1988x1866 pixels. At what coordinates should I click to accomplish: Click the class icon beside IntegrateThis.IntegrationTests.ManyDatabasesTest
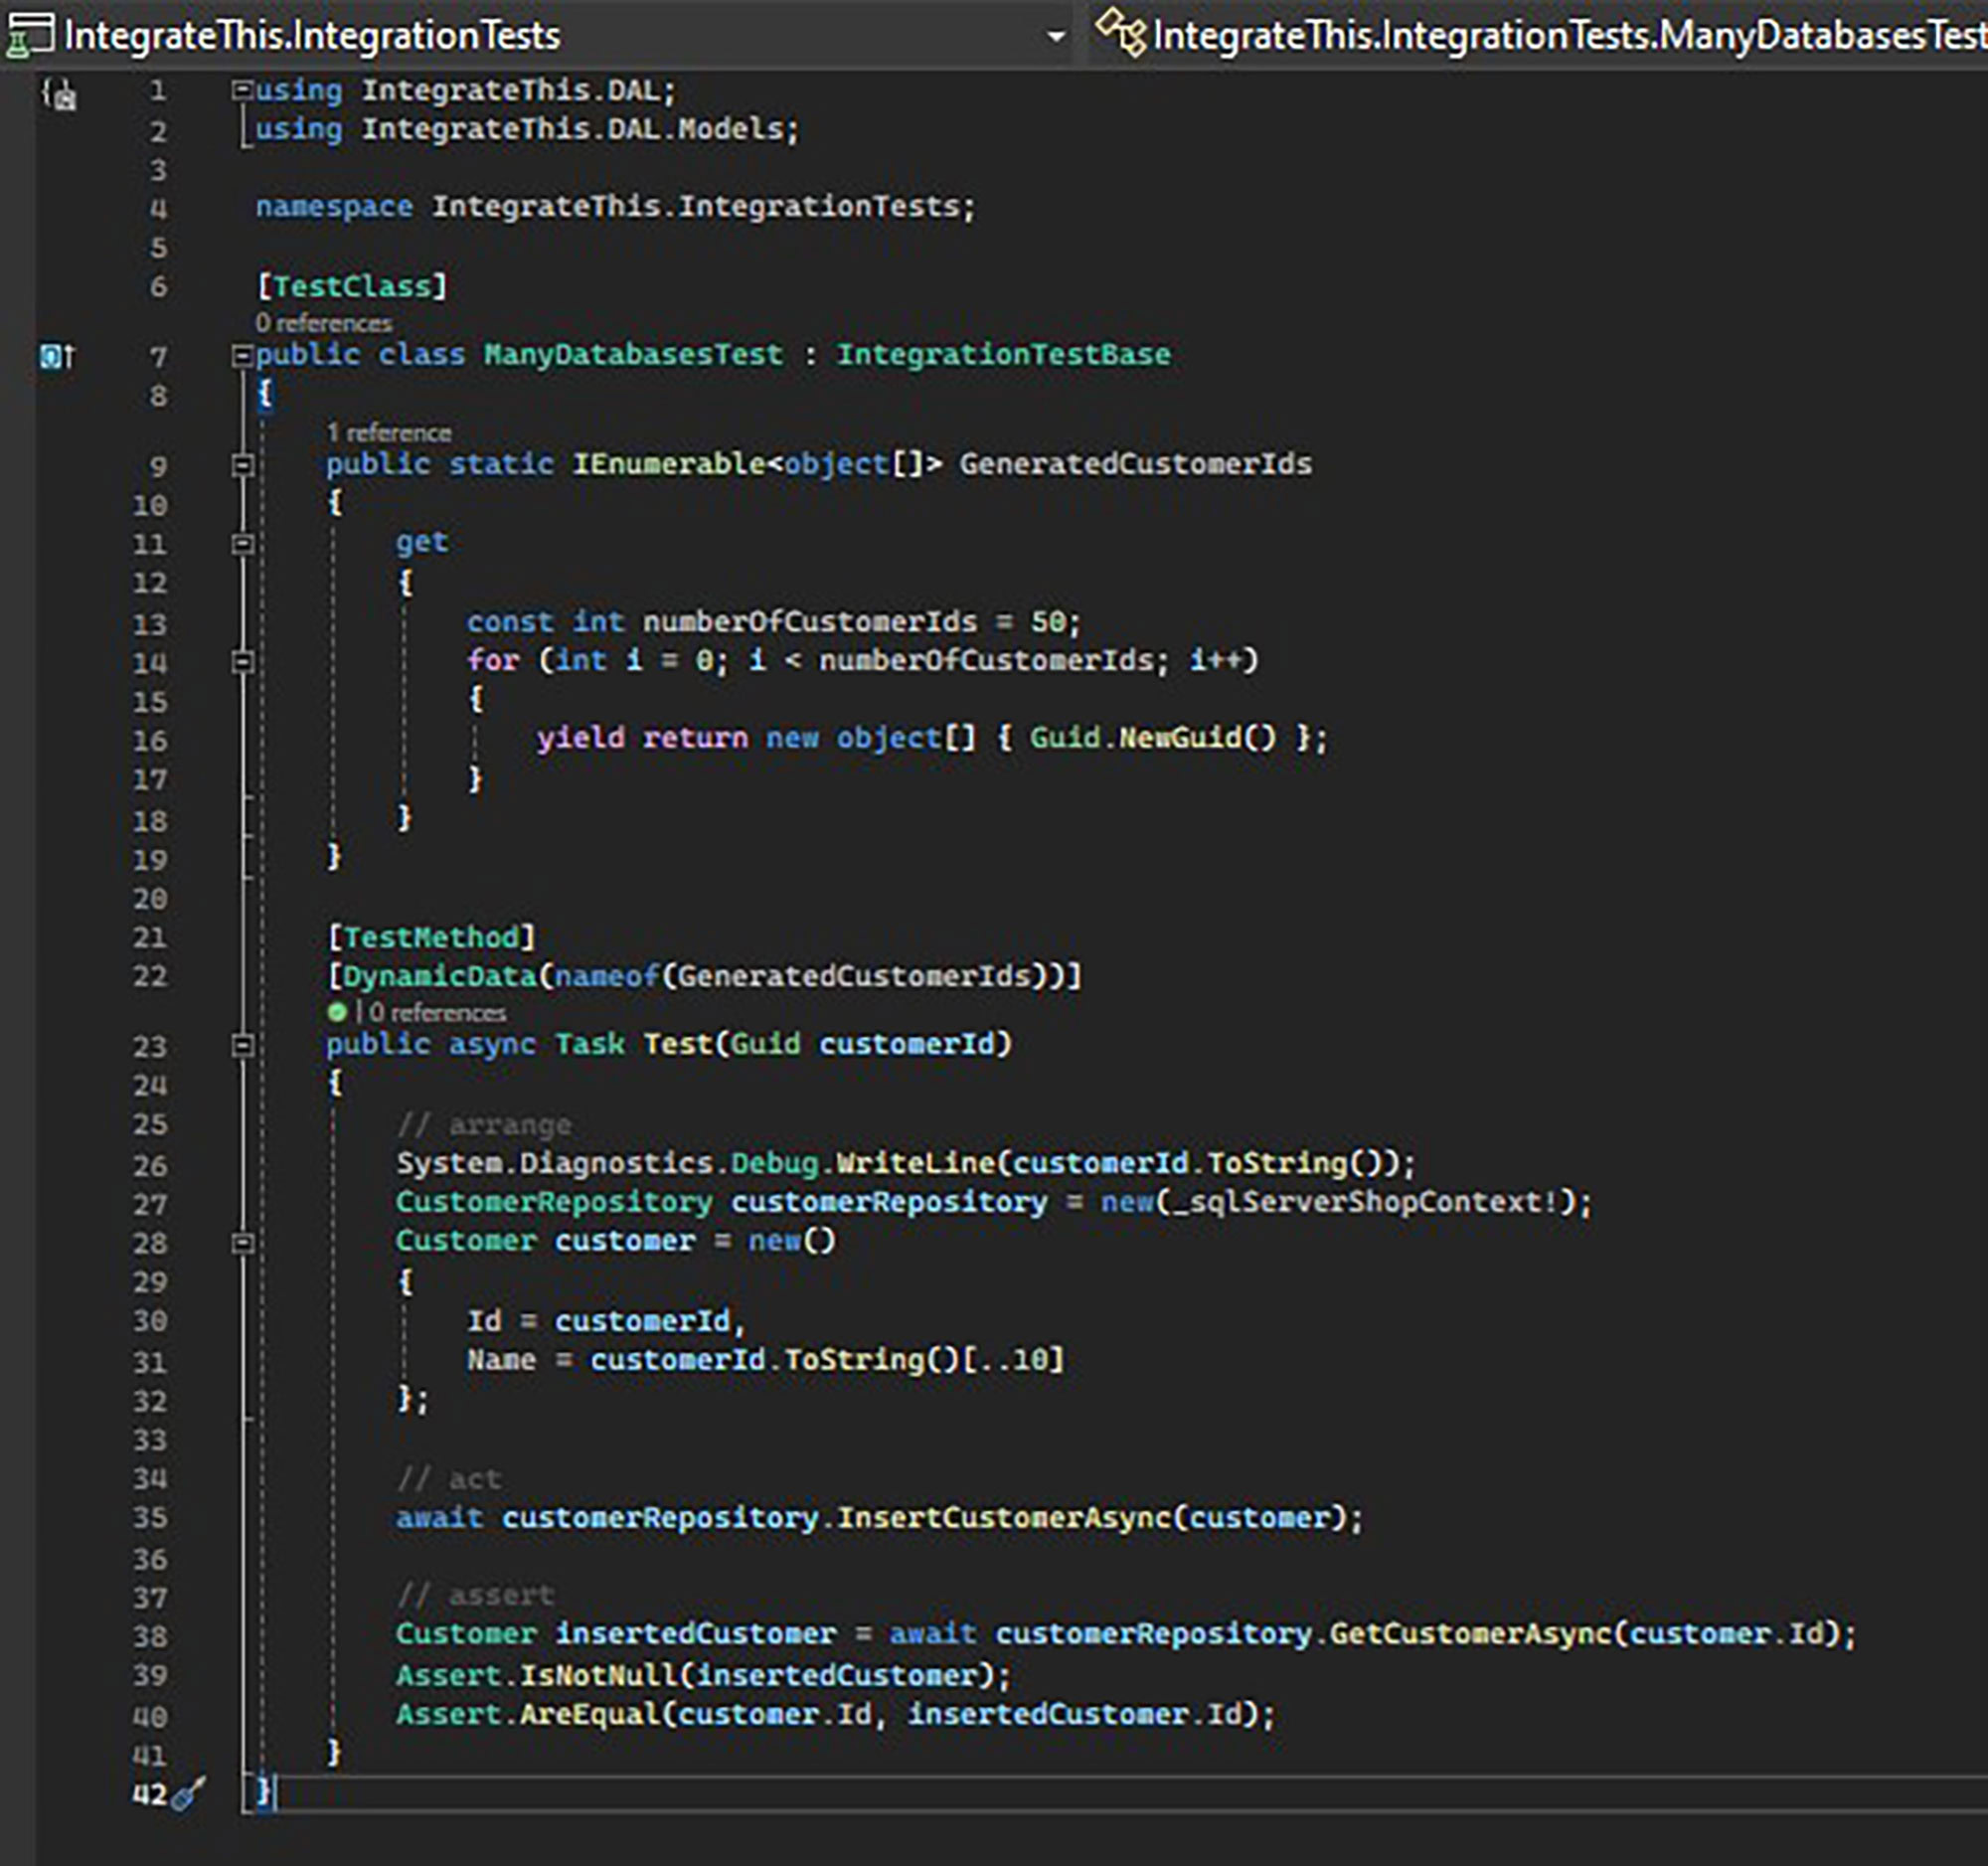coord(1121,35)
